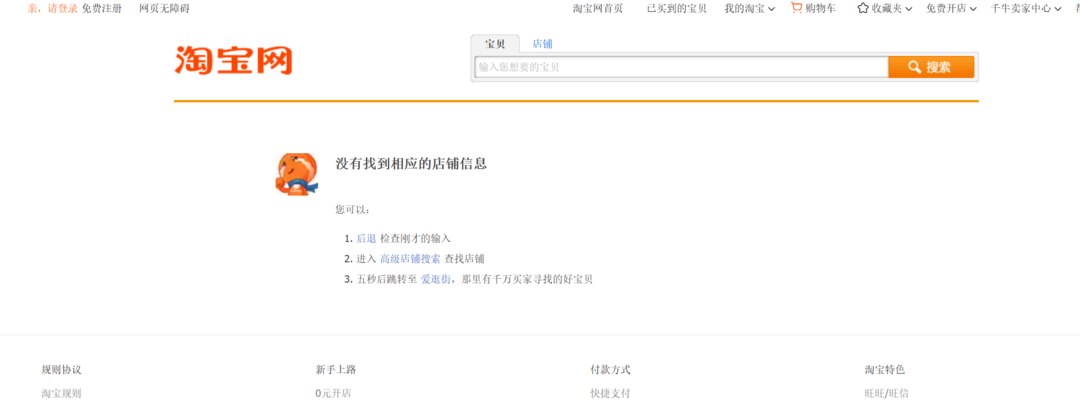Open 网页无障碍 link

coord(164,9)
